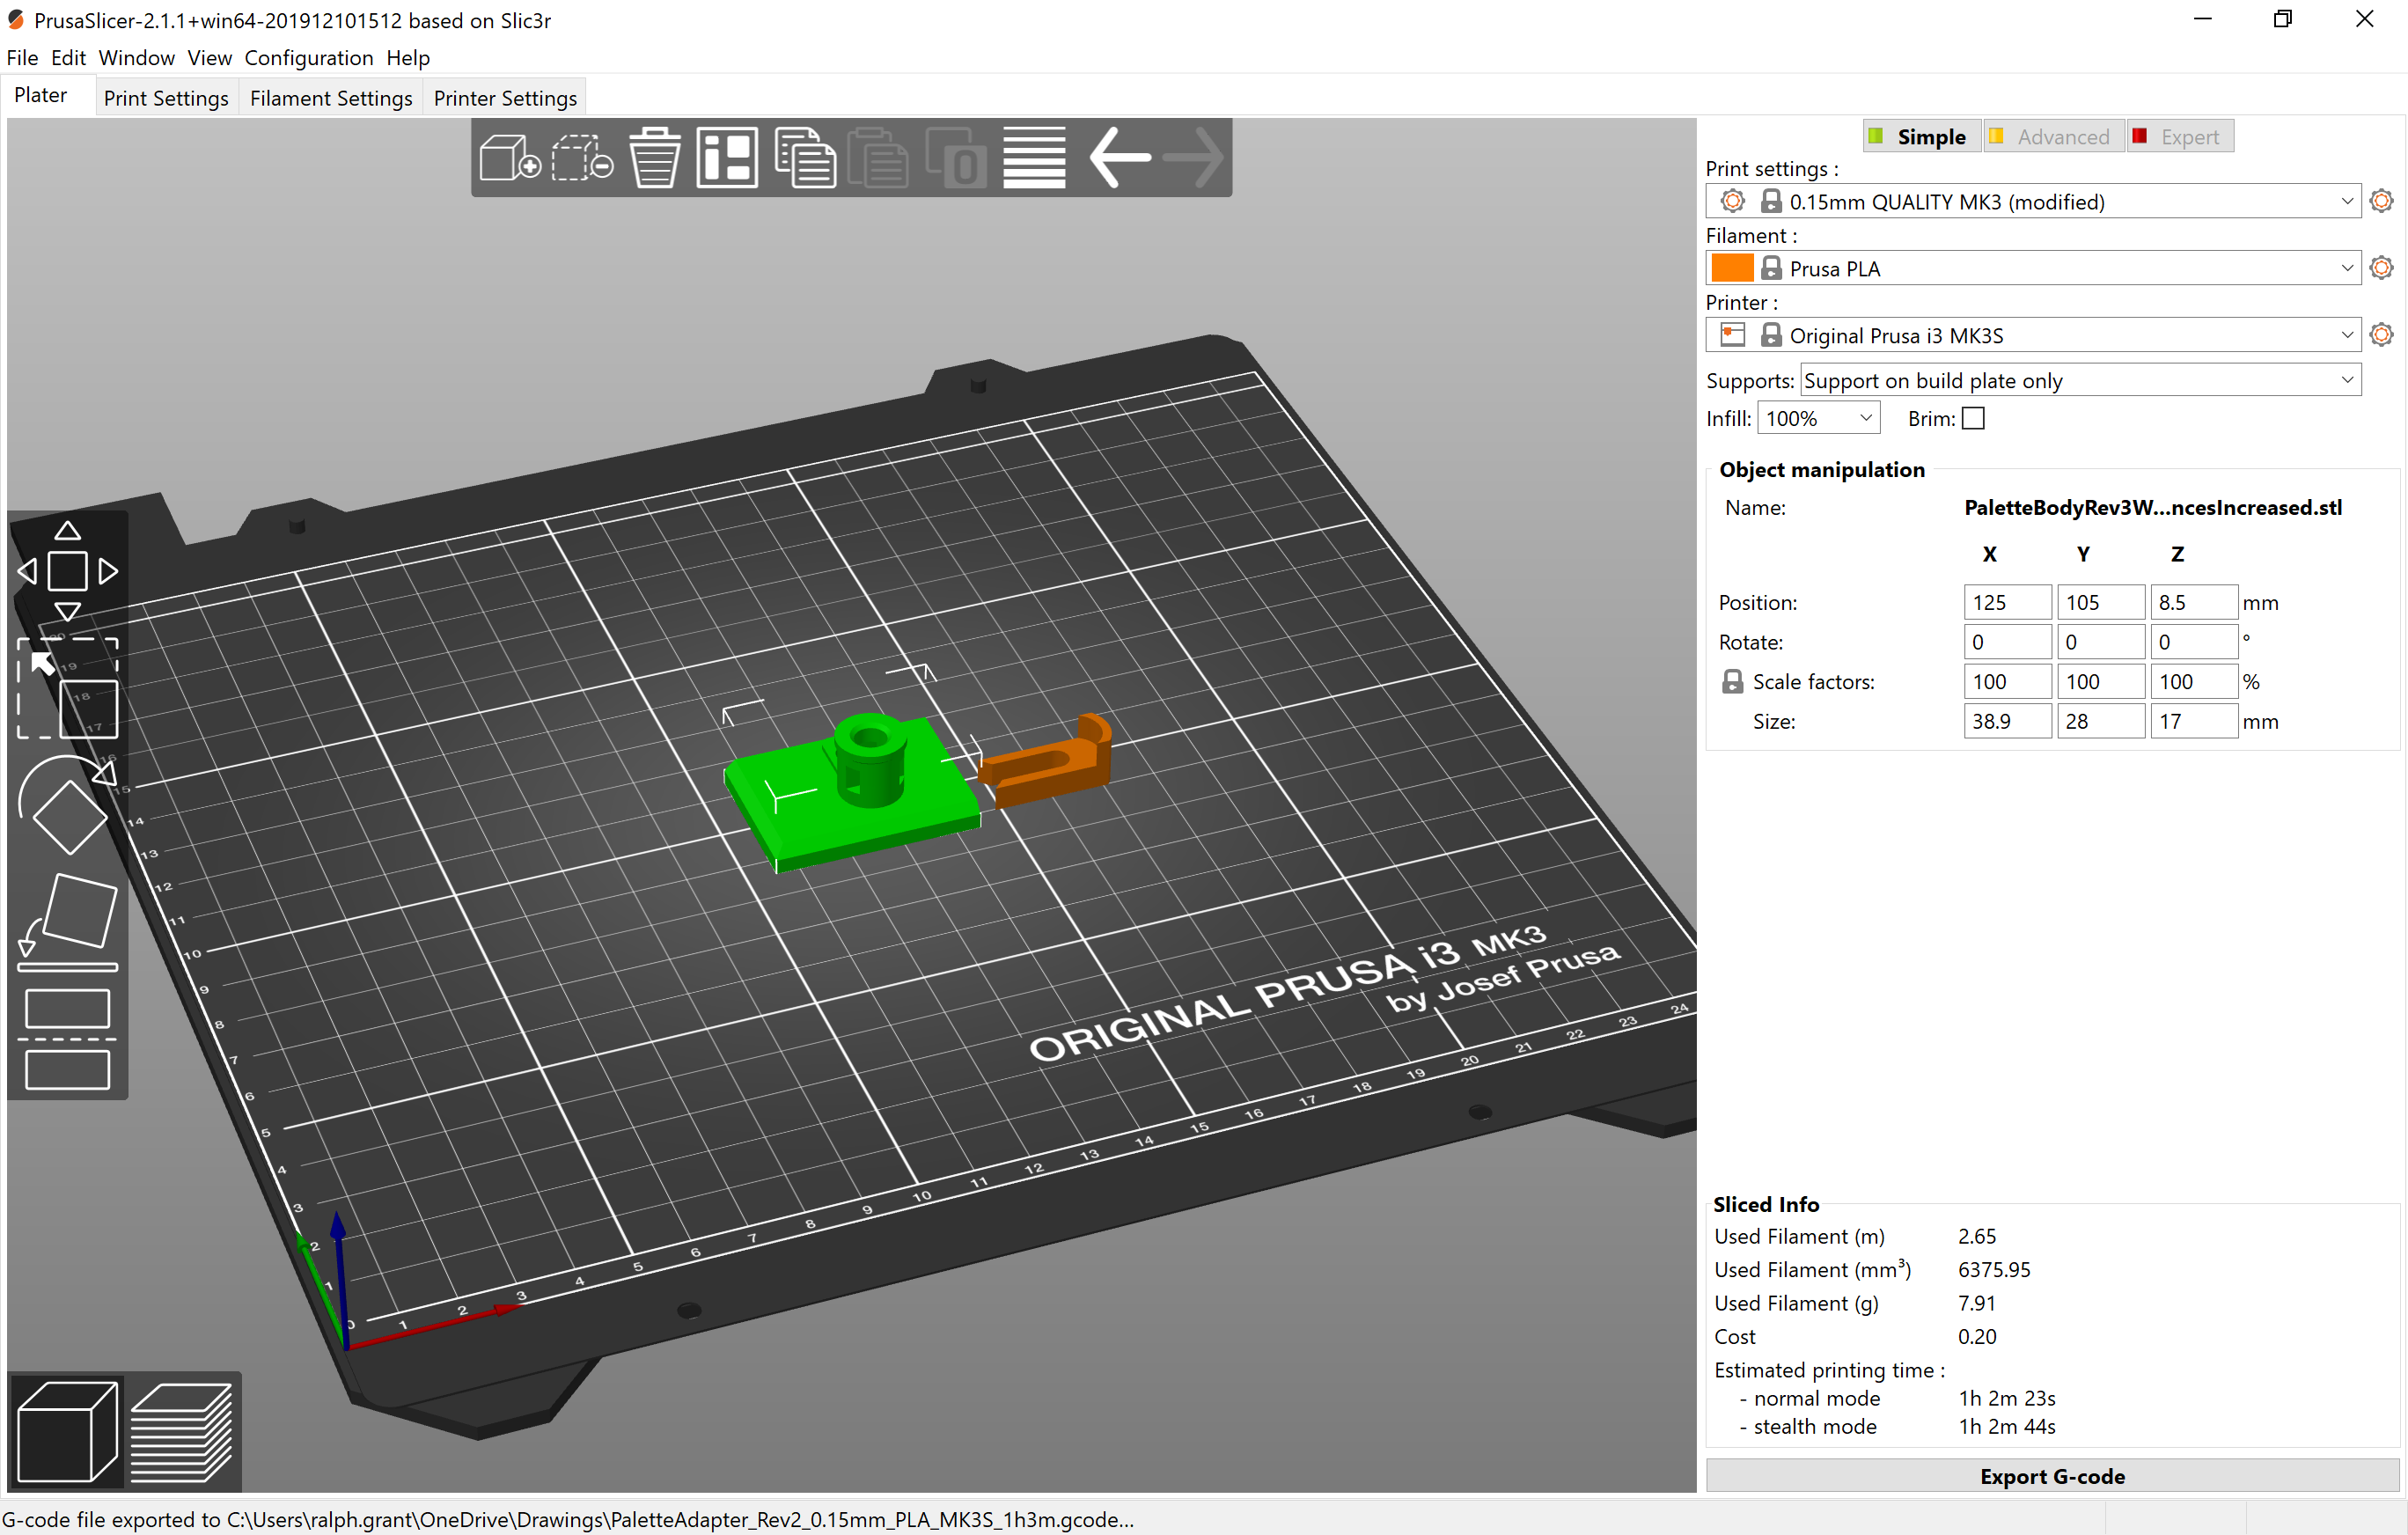Select Advanced mode
The image size is (2408, 1535).
point(2053,137)
